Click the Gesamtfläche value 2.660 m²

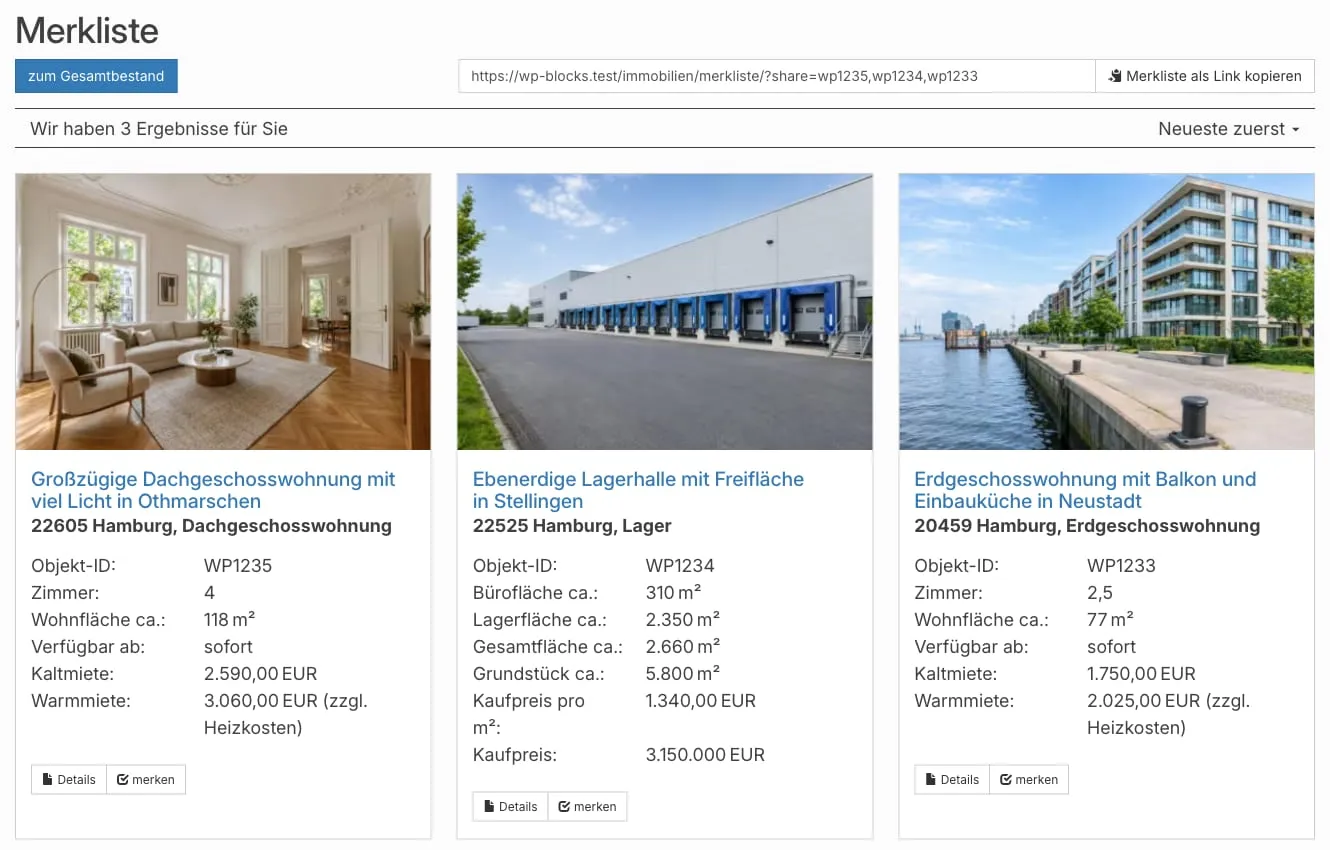(683, 647)
